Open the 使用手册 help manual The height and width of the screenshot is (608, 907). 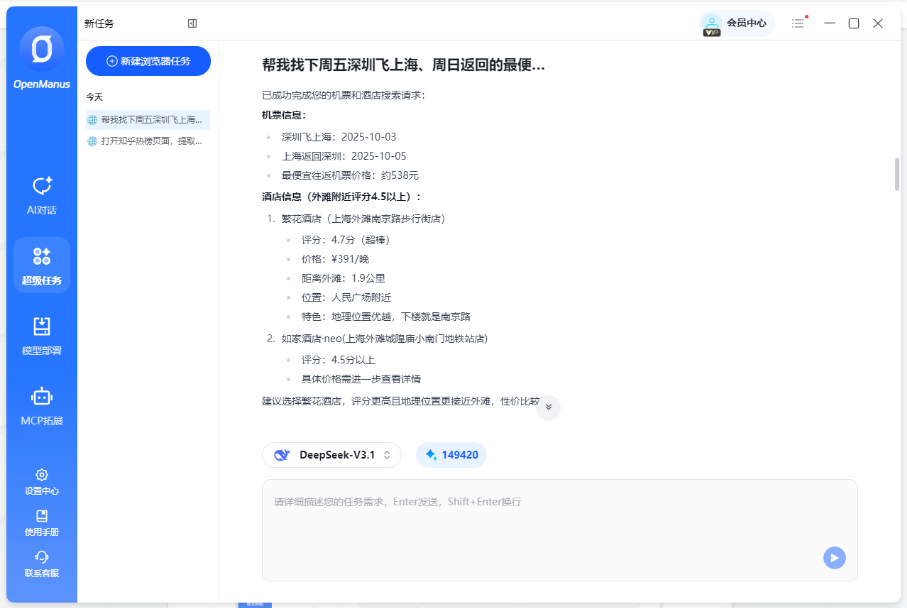tap(41, 521)
